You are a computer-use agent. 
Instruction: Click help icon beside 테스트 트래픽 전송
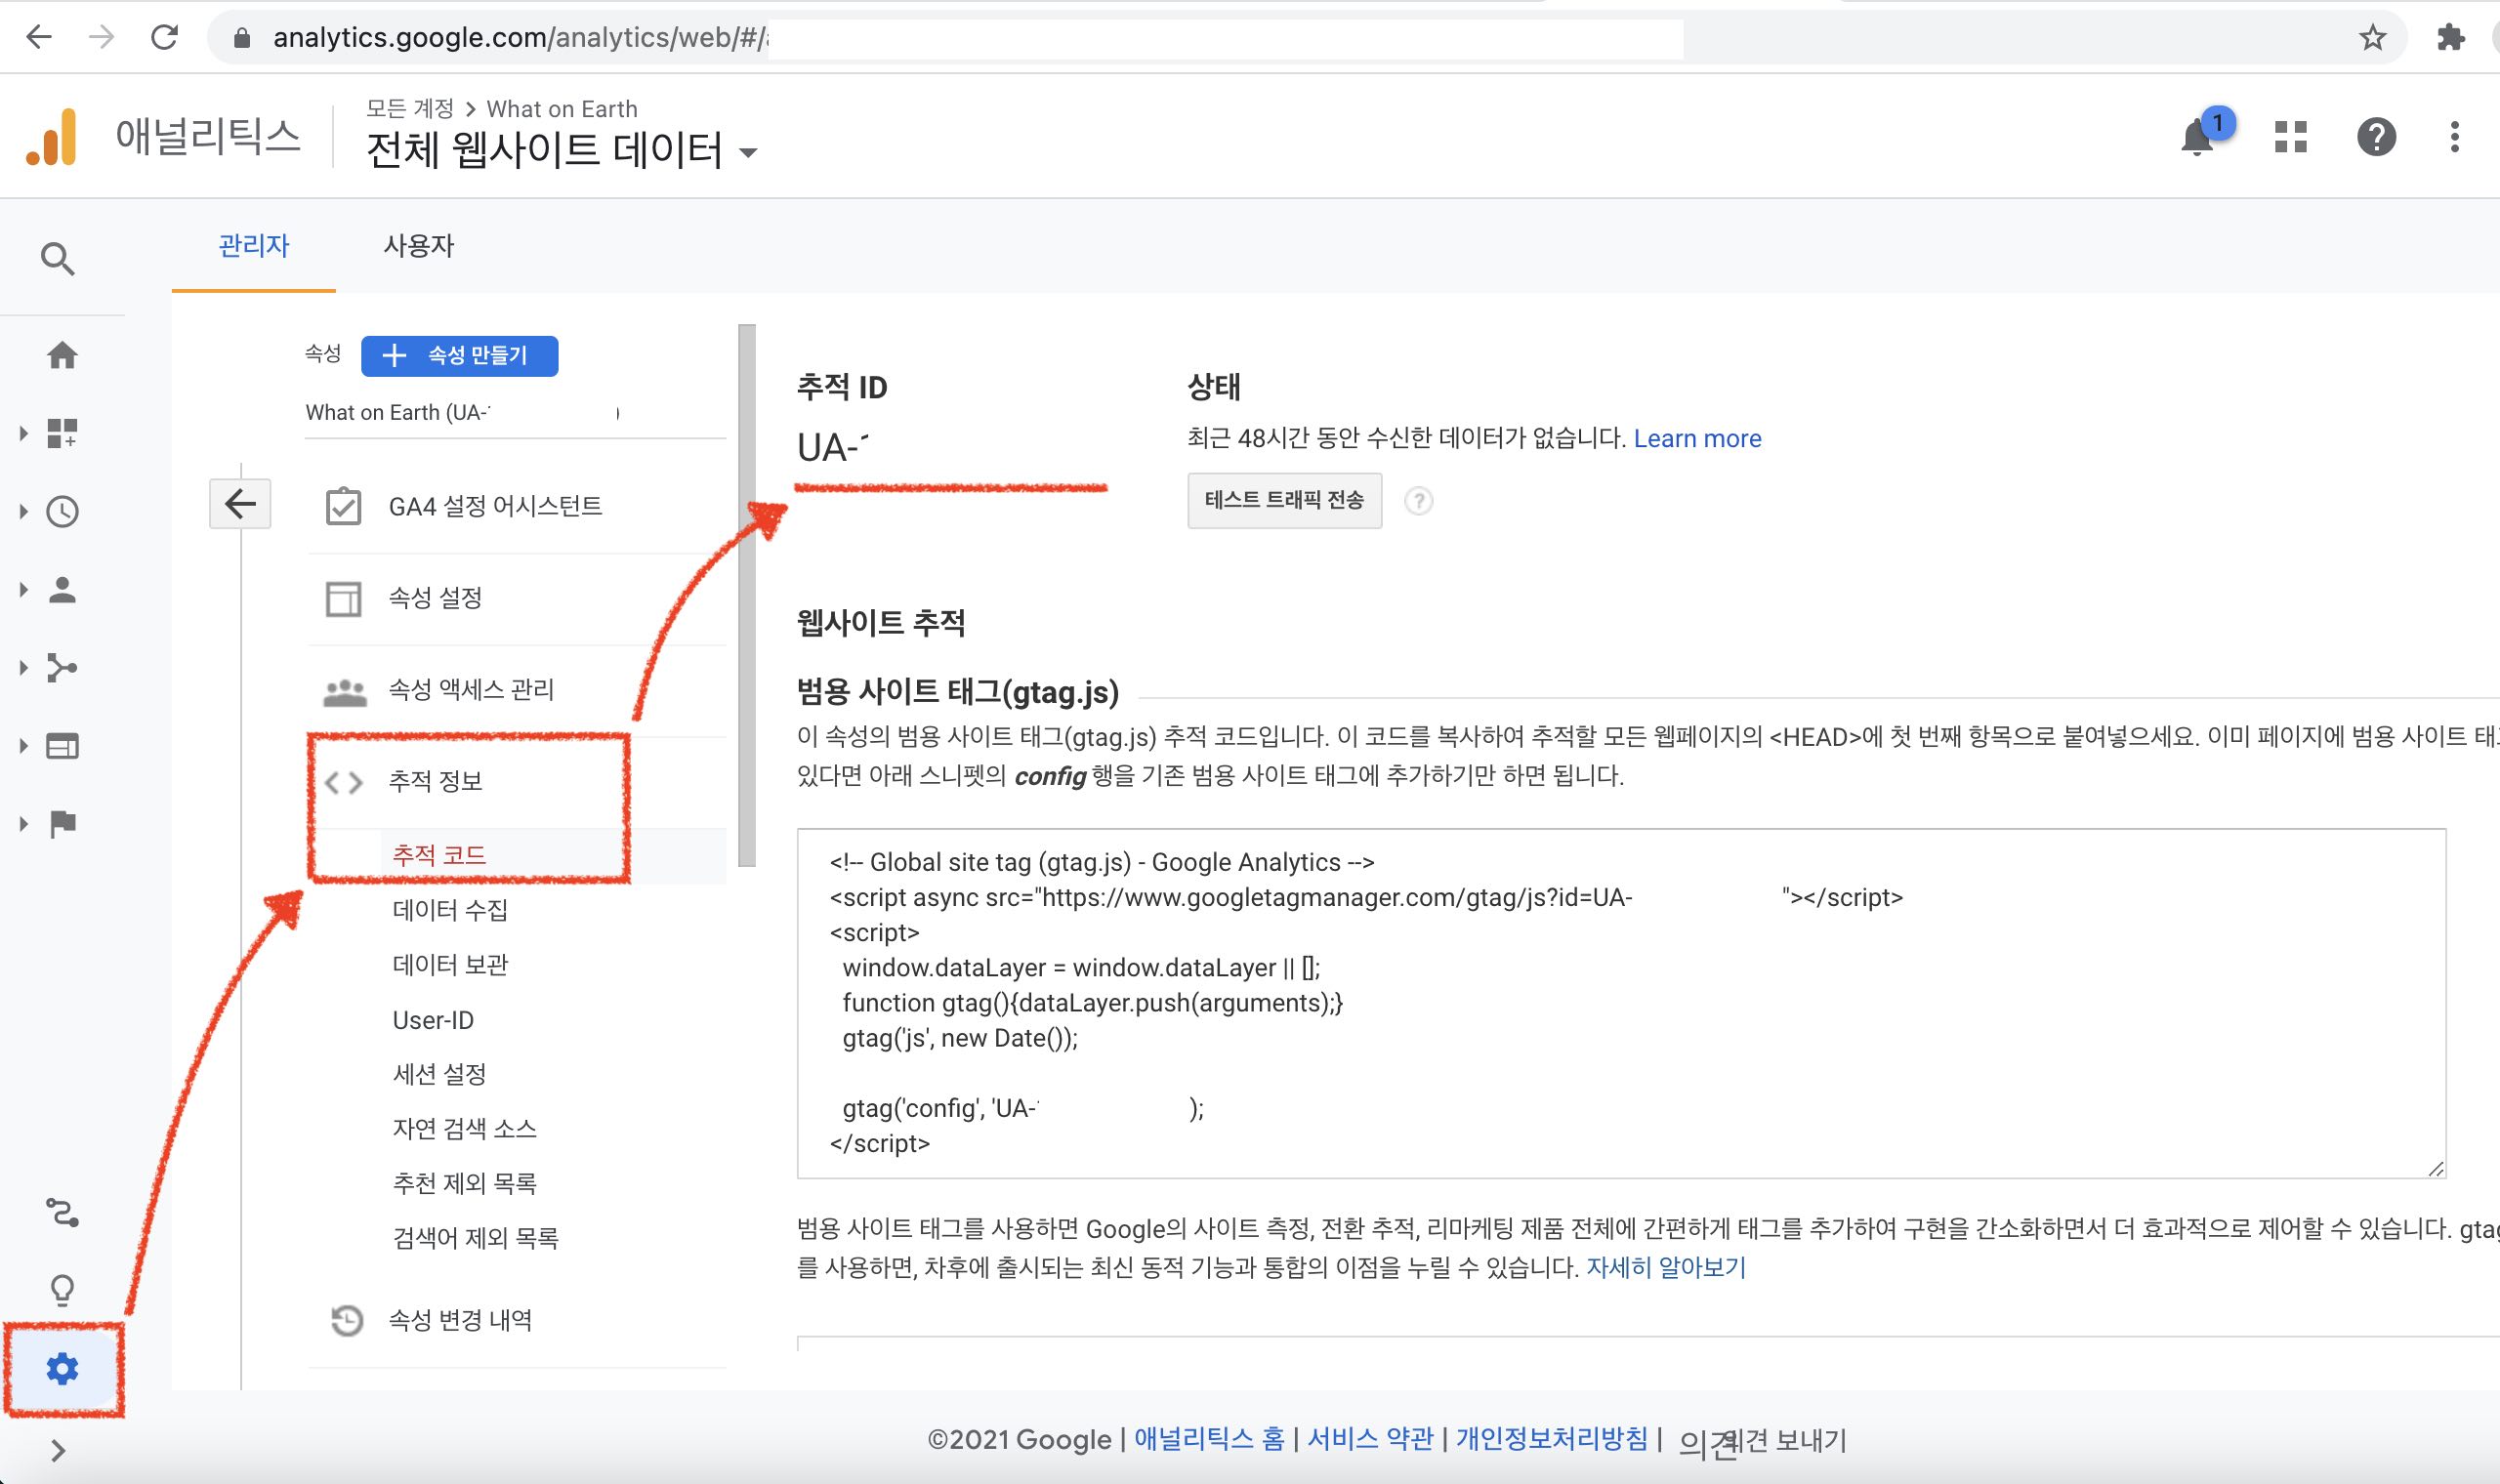click(1418, 501)
